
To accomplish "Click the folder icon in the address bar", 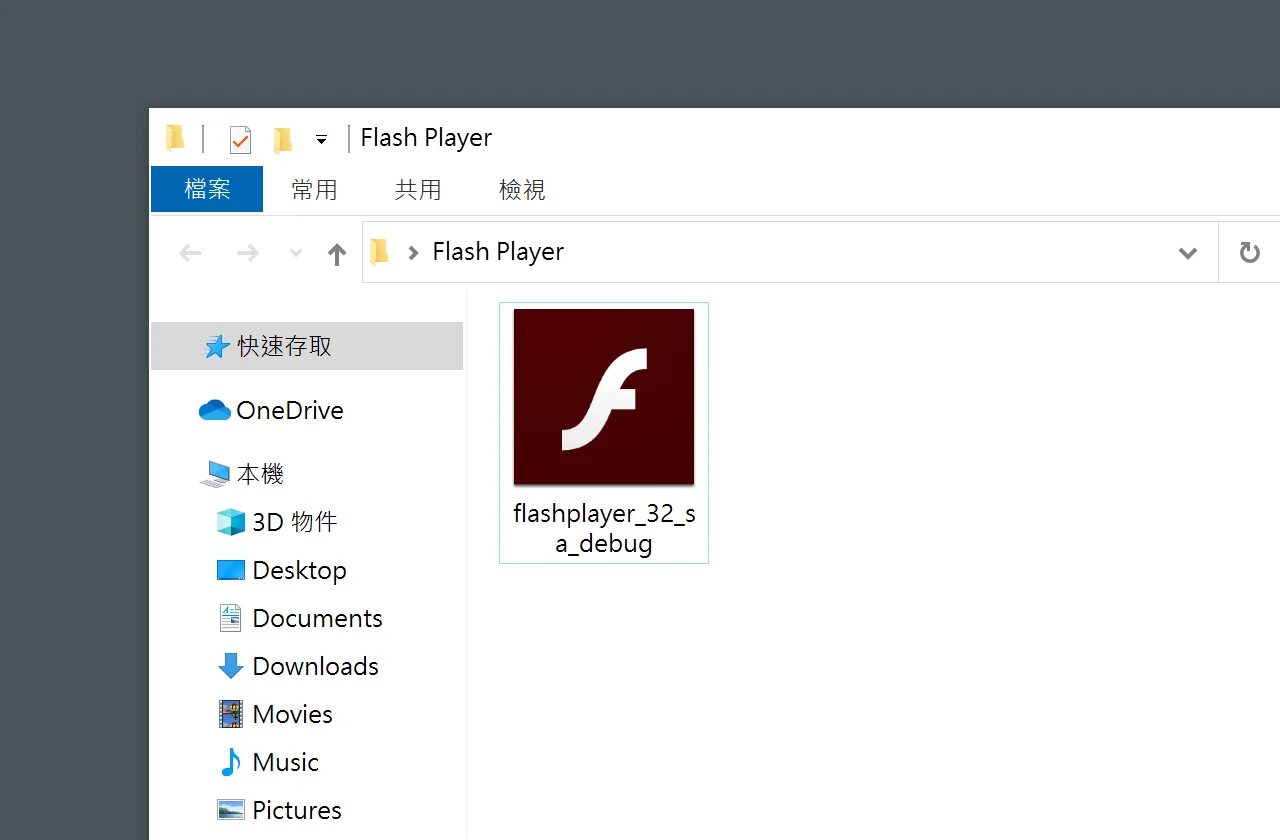I will pyautogui.click(x=378, y=252).
